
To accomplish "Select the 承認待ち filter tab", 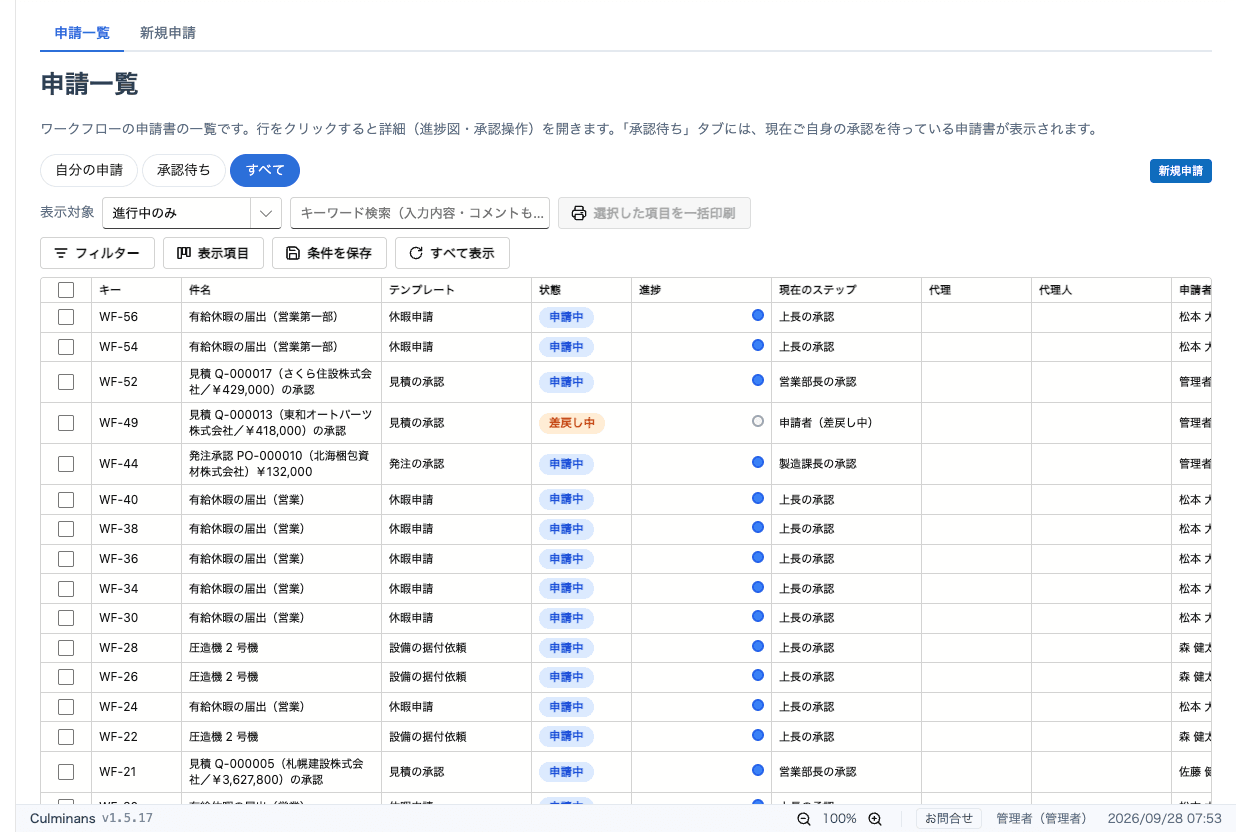I will coord(184,170).
